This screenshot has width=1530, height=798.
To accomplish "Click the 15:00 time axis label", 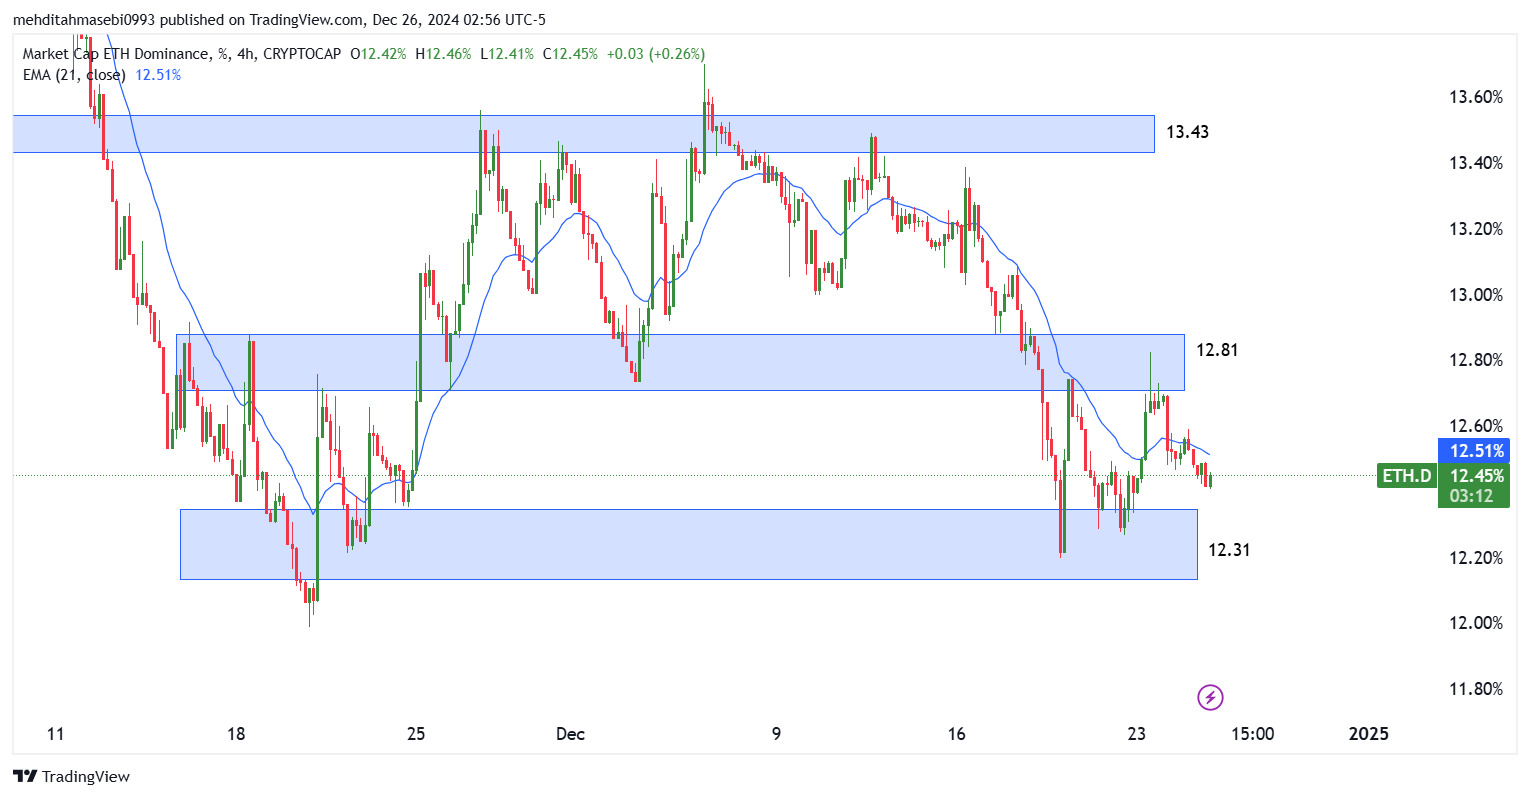I will coord(1253,734).
